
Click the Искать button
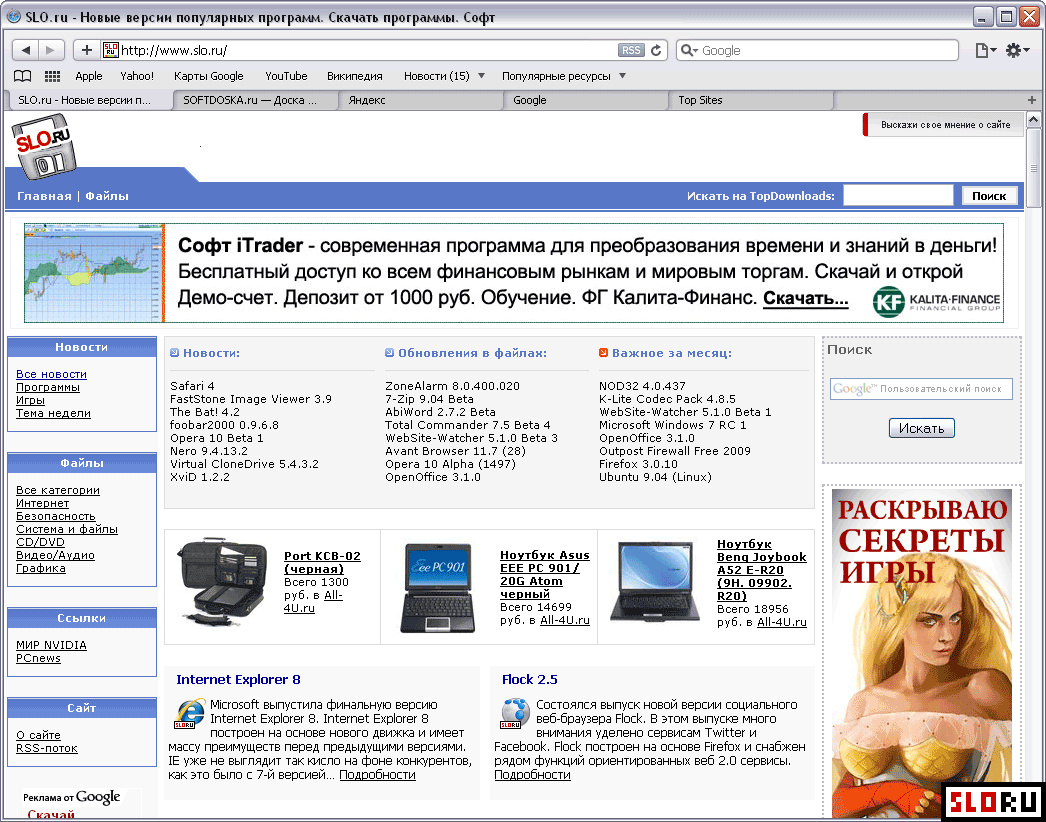coord(921,428)
